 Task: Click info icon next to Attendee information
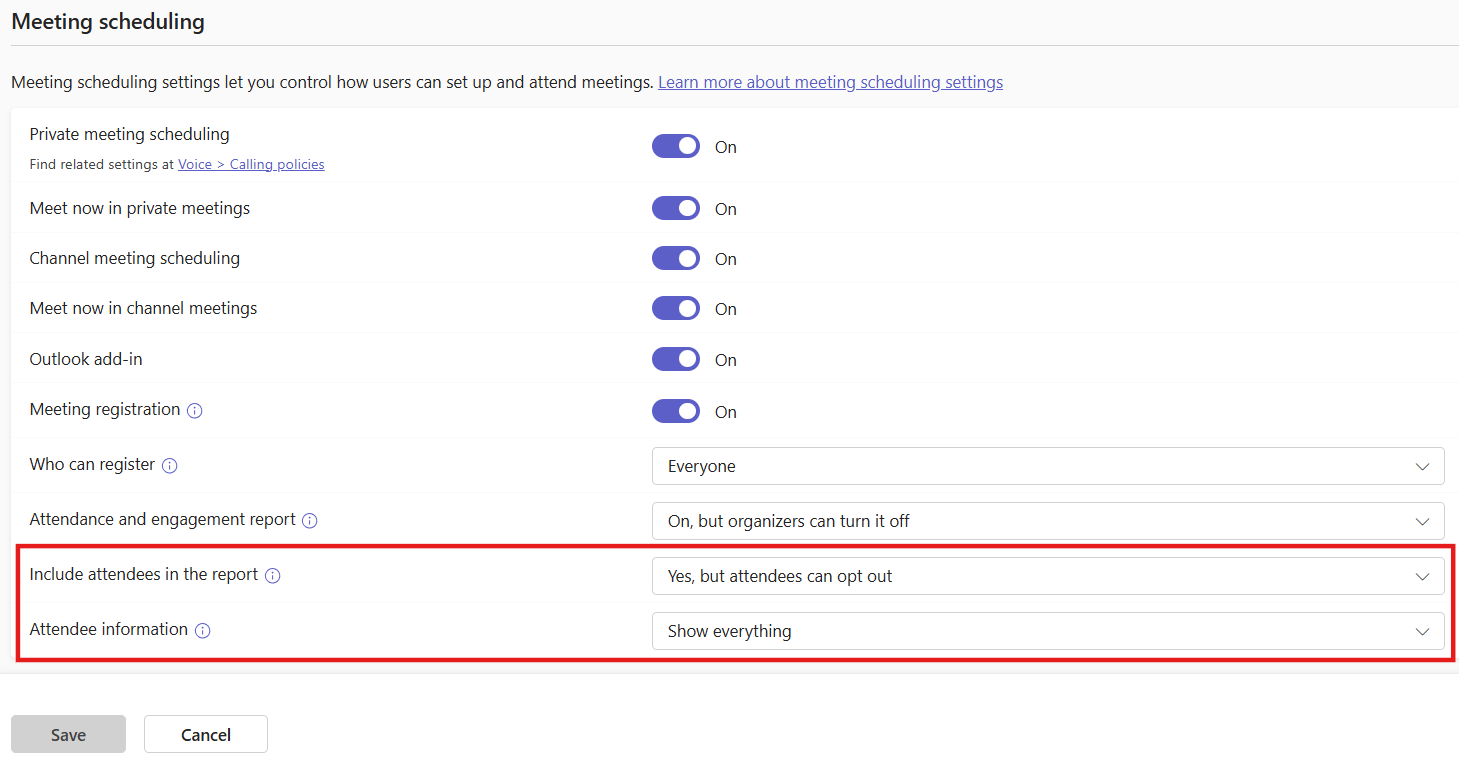[x=203, y=630]
